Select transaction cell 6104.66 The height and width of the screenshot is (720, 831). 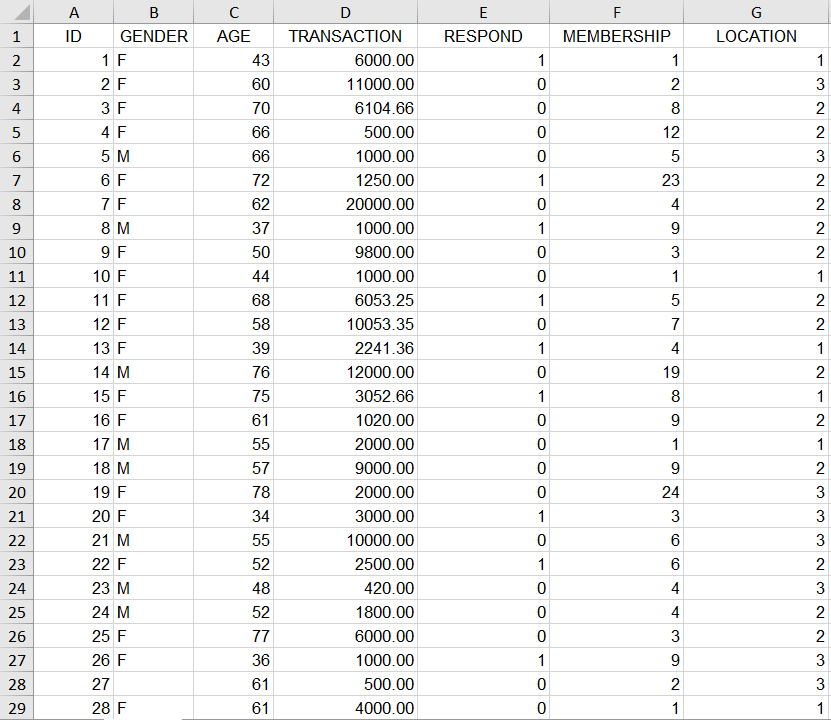[x=345, y=108]
